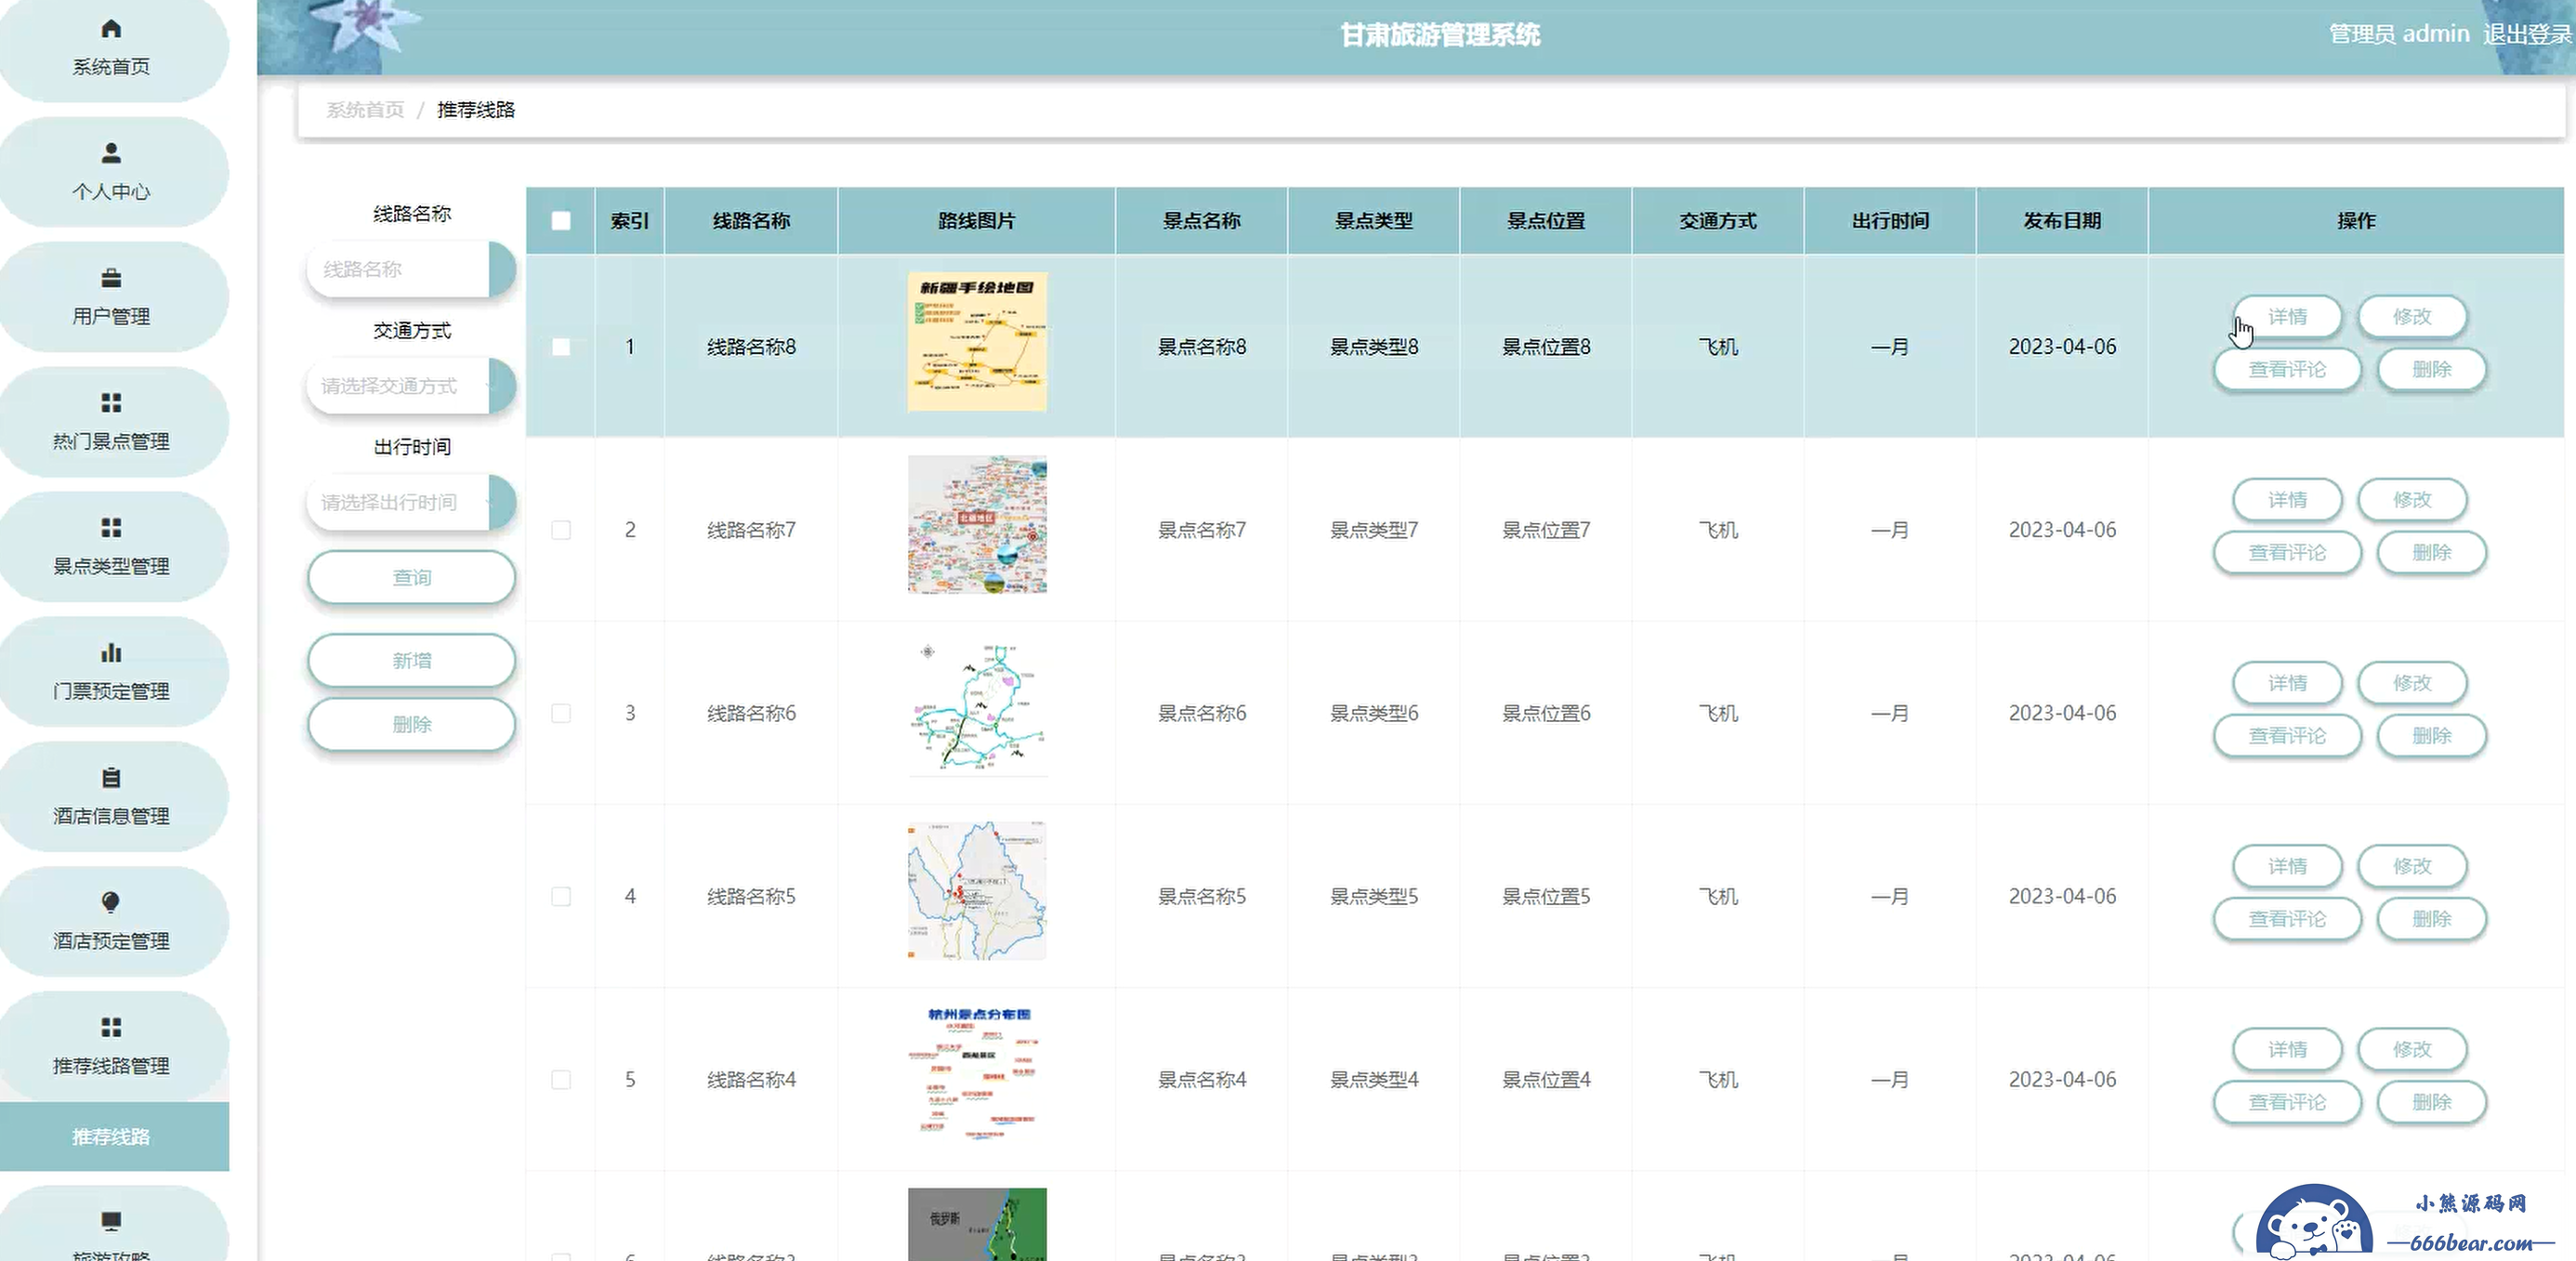Click the home icon above 系统首页
The width and height of the screenshot is (2576, 1261).
pyautogui.click(x=111, y=28)
